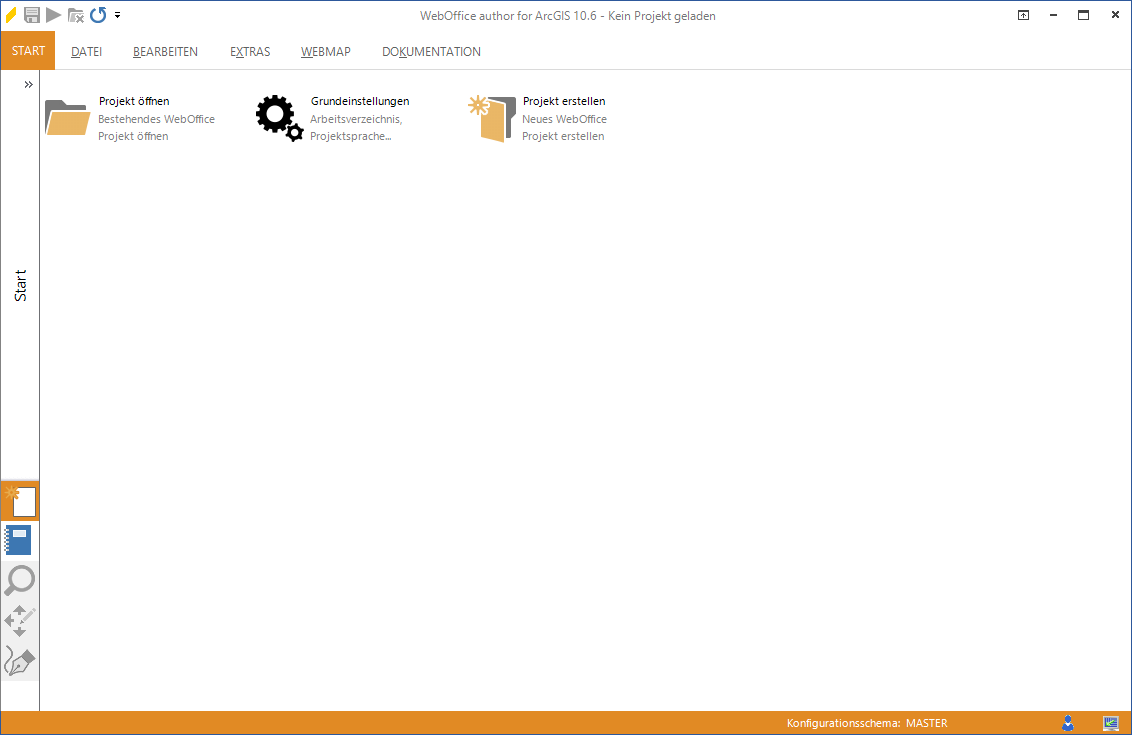Select the fountain pen sidebar icon
The height and width of the screenshot is (735, 1132).
click(19, 661)
